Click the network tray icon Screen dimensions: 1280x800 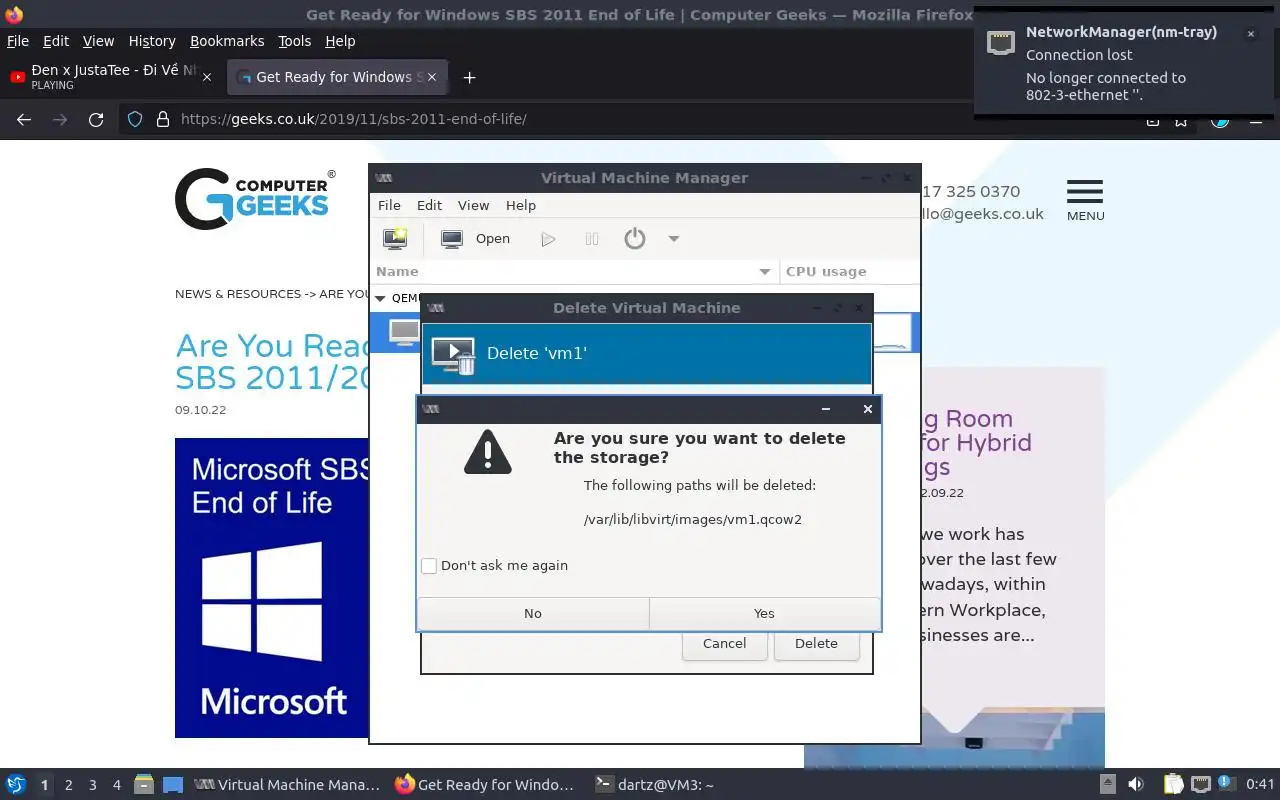pos(1201,785)
